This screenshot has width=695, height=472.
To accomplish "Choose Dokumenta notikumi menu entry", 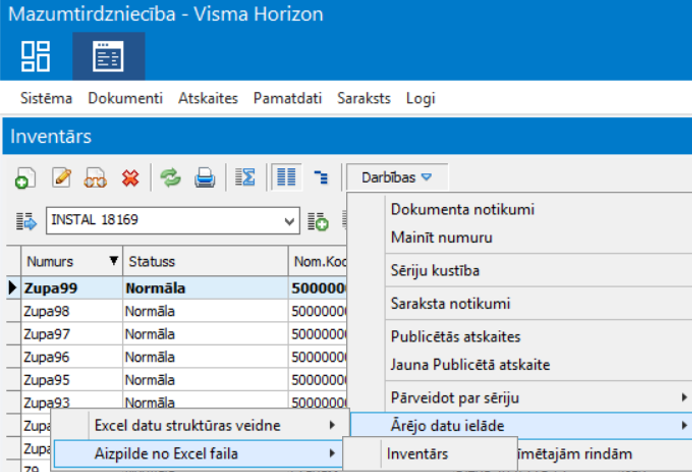I will click(x=463, y=209).
